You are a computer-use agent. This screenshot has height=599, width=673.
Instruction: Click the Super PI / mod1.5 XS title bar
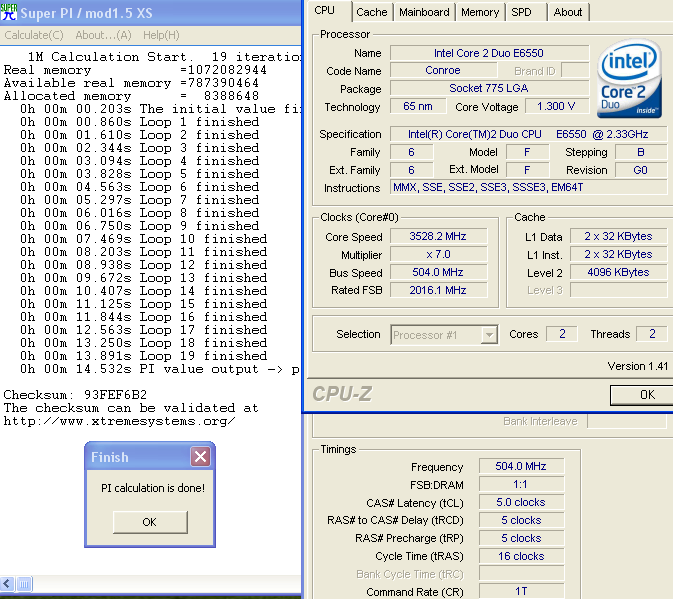[x=150, y=13]
